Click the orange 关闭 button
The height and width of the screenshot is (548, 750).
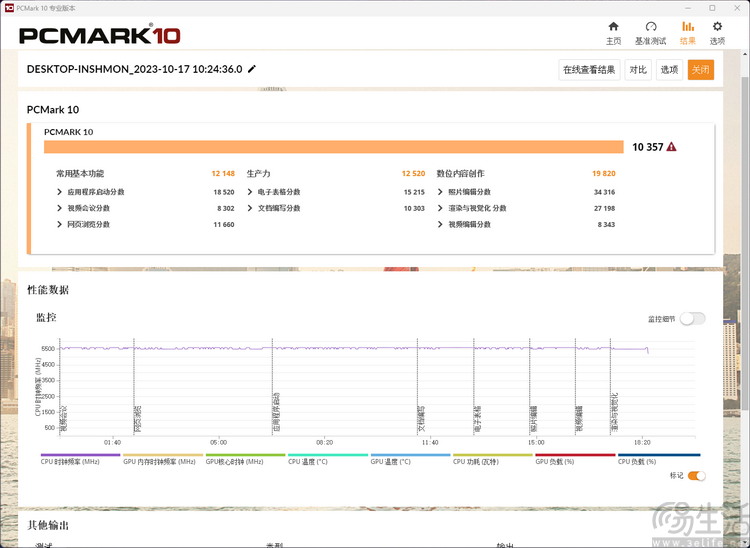pyautogui.click(x=700, y=70)
